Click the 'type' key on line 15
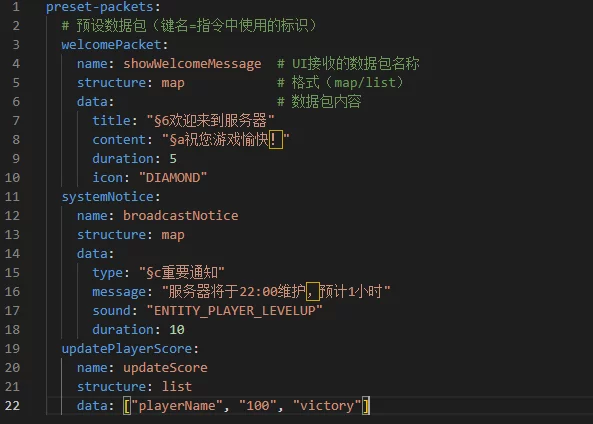The width and height of the screenshot is (593, 424). (x=108, y=272)
